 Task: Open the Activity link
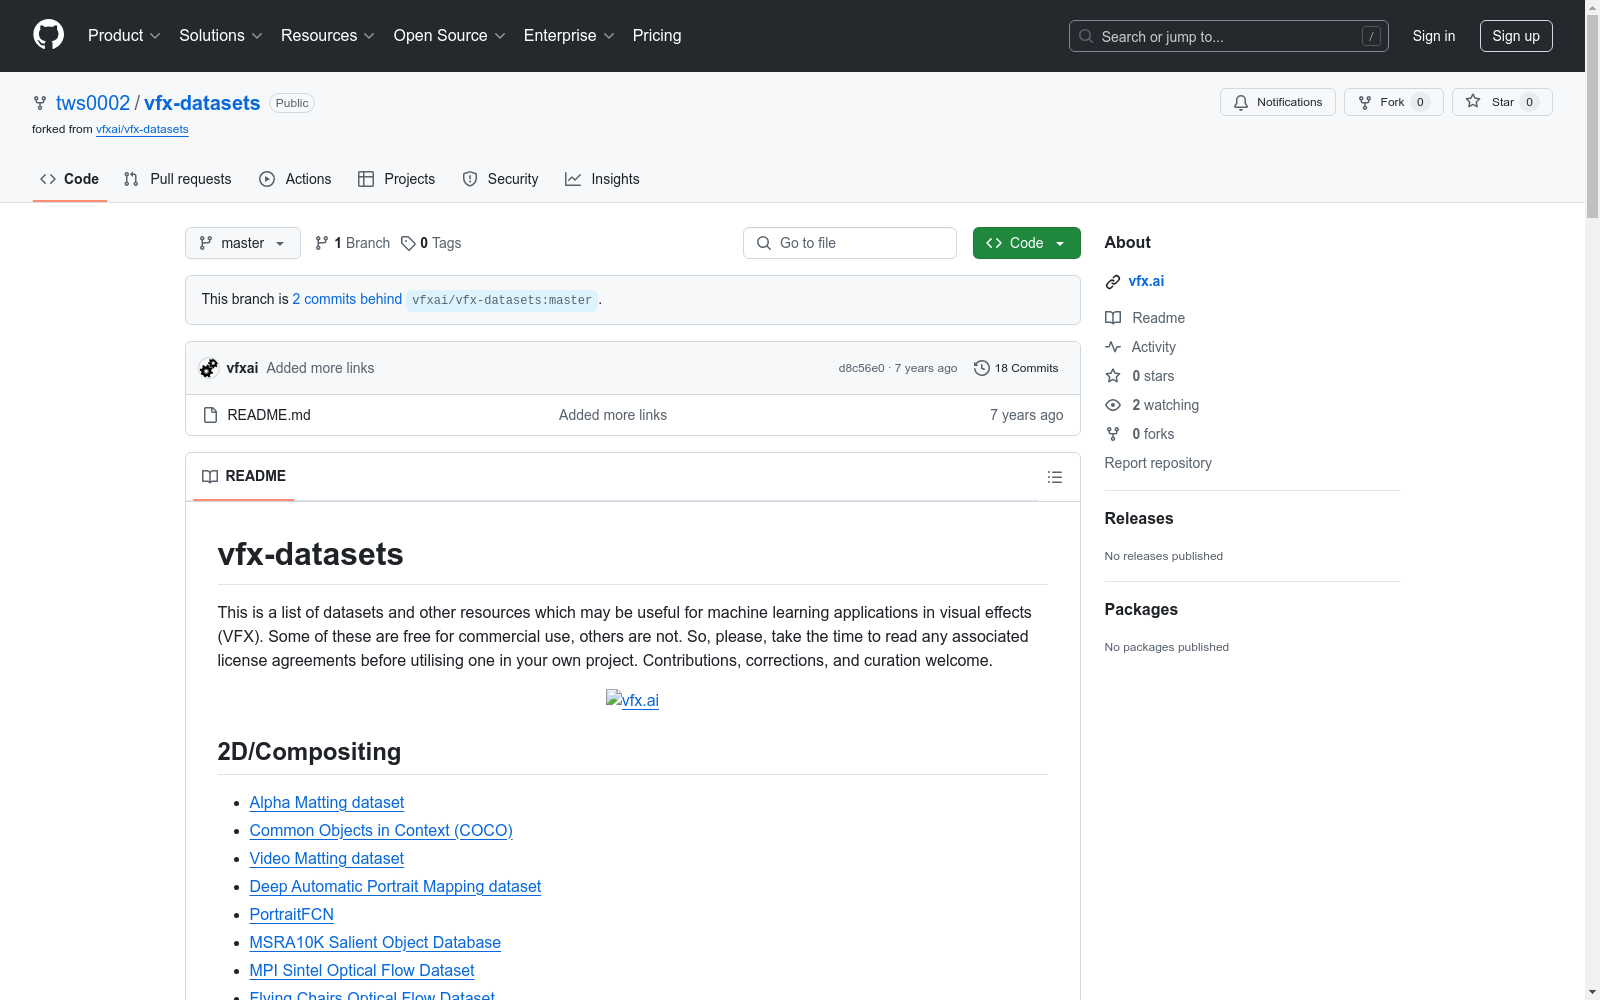tap(1140, 347)
